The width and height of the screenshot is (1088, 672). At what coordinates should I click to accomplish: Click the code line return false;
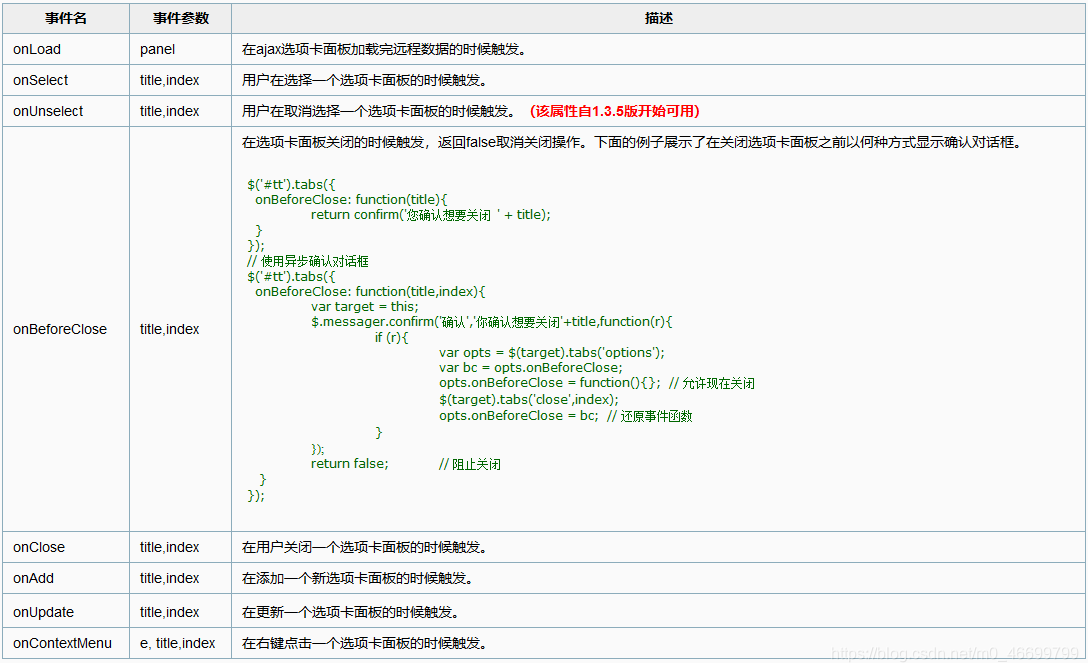point(350,464)
